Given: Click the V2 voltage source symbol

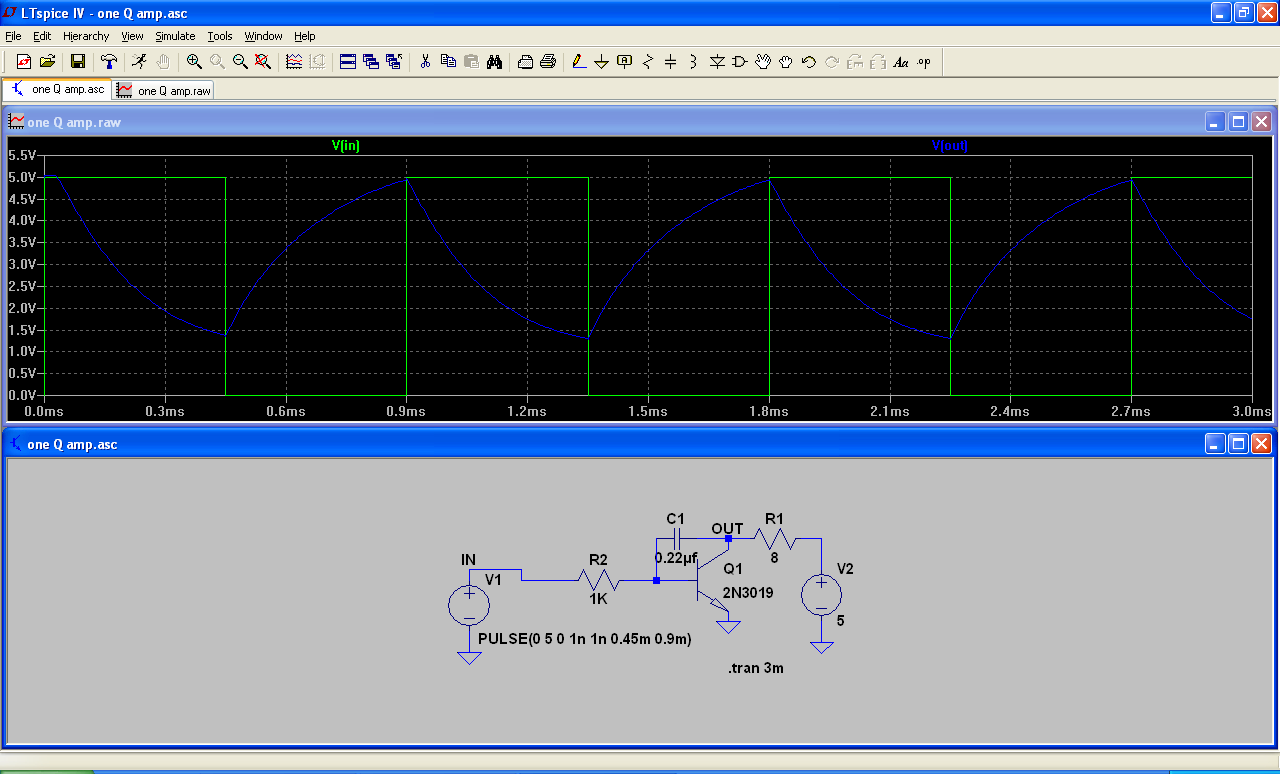Looking at the screenshot, I should point(822,594).
